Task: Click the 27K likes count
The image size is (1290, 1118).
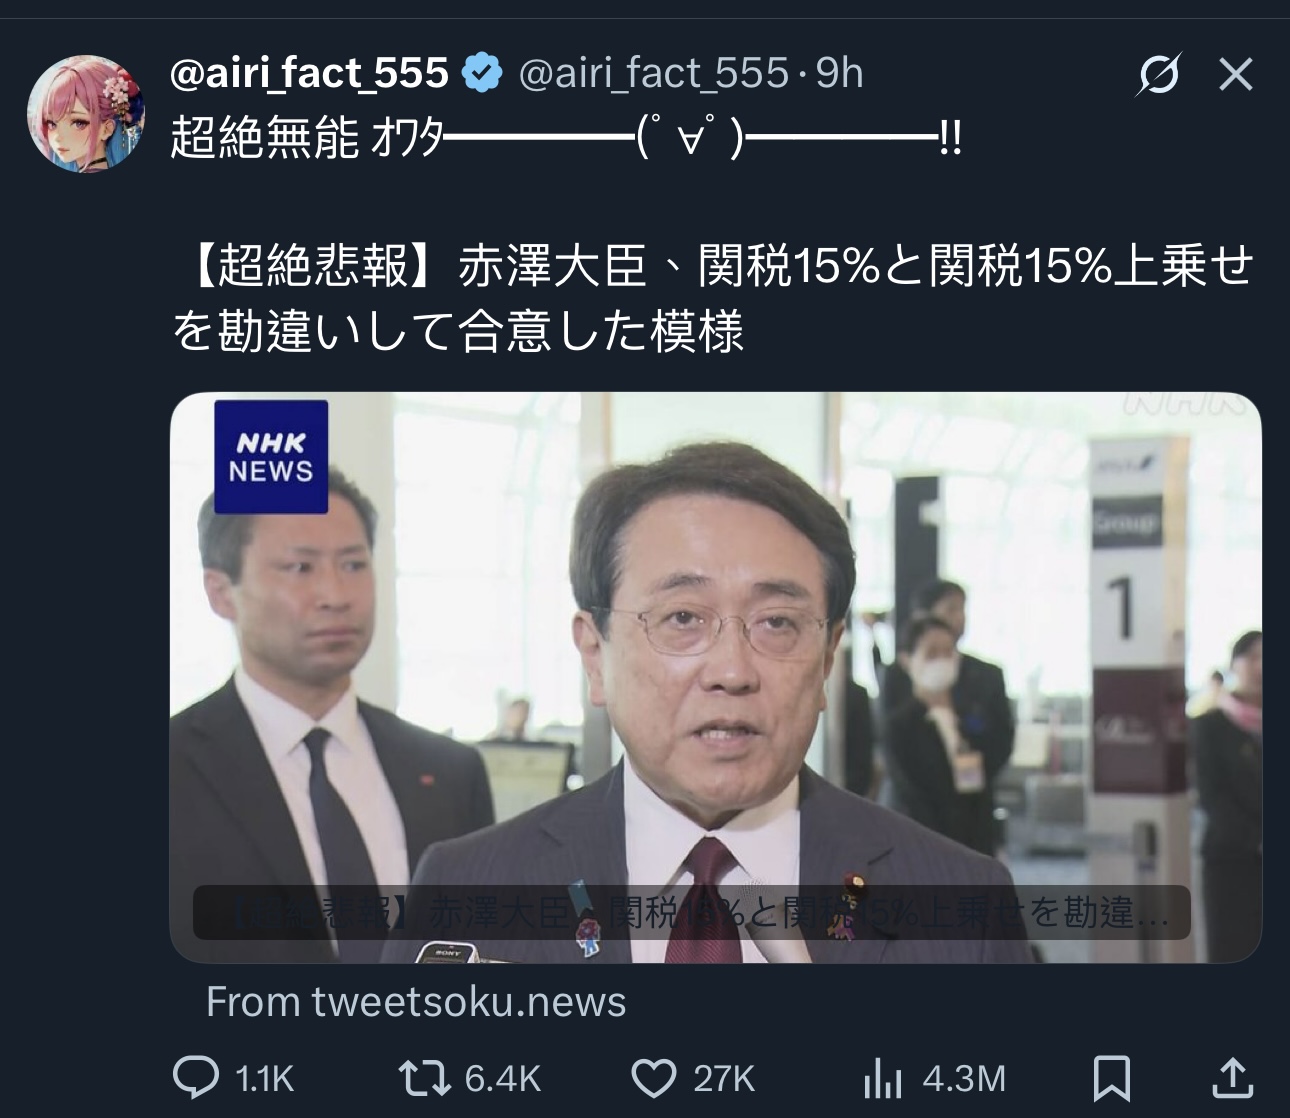Action: click(724, 1079)
